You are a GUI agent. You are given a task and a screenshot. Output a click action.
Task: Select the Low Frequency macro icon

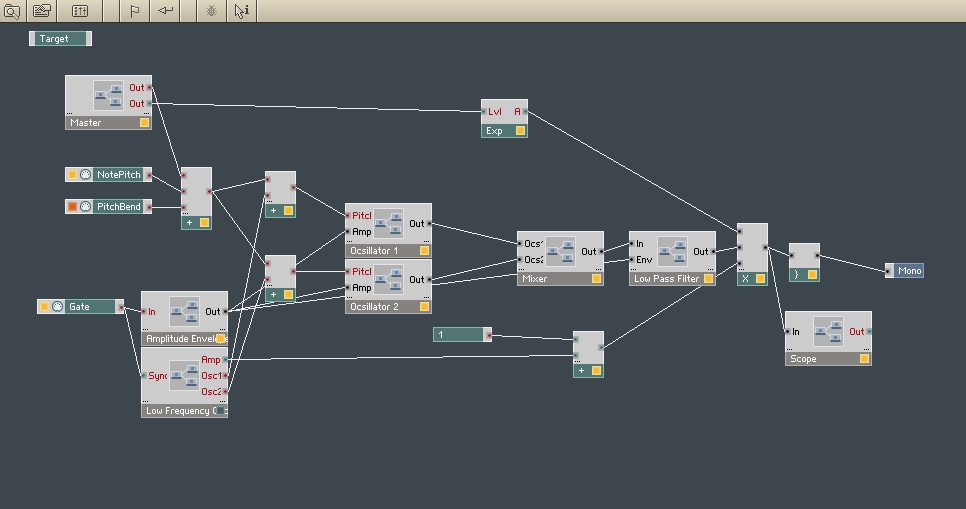pos(184,376)
